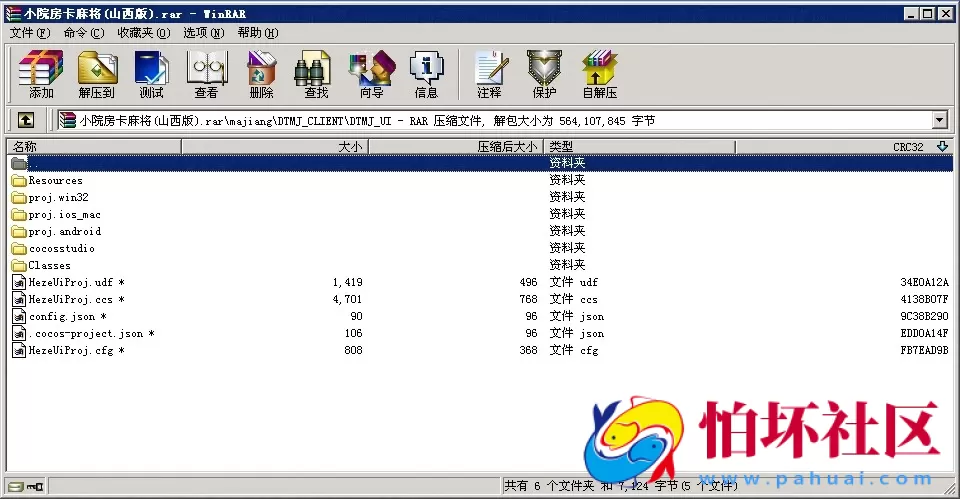This screenshot has height=499, width=960.
Task: Select the .cocos-project.json file icon
Action: (x=19, y=334)
